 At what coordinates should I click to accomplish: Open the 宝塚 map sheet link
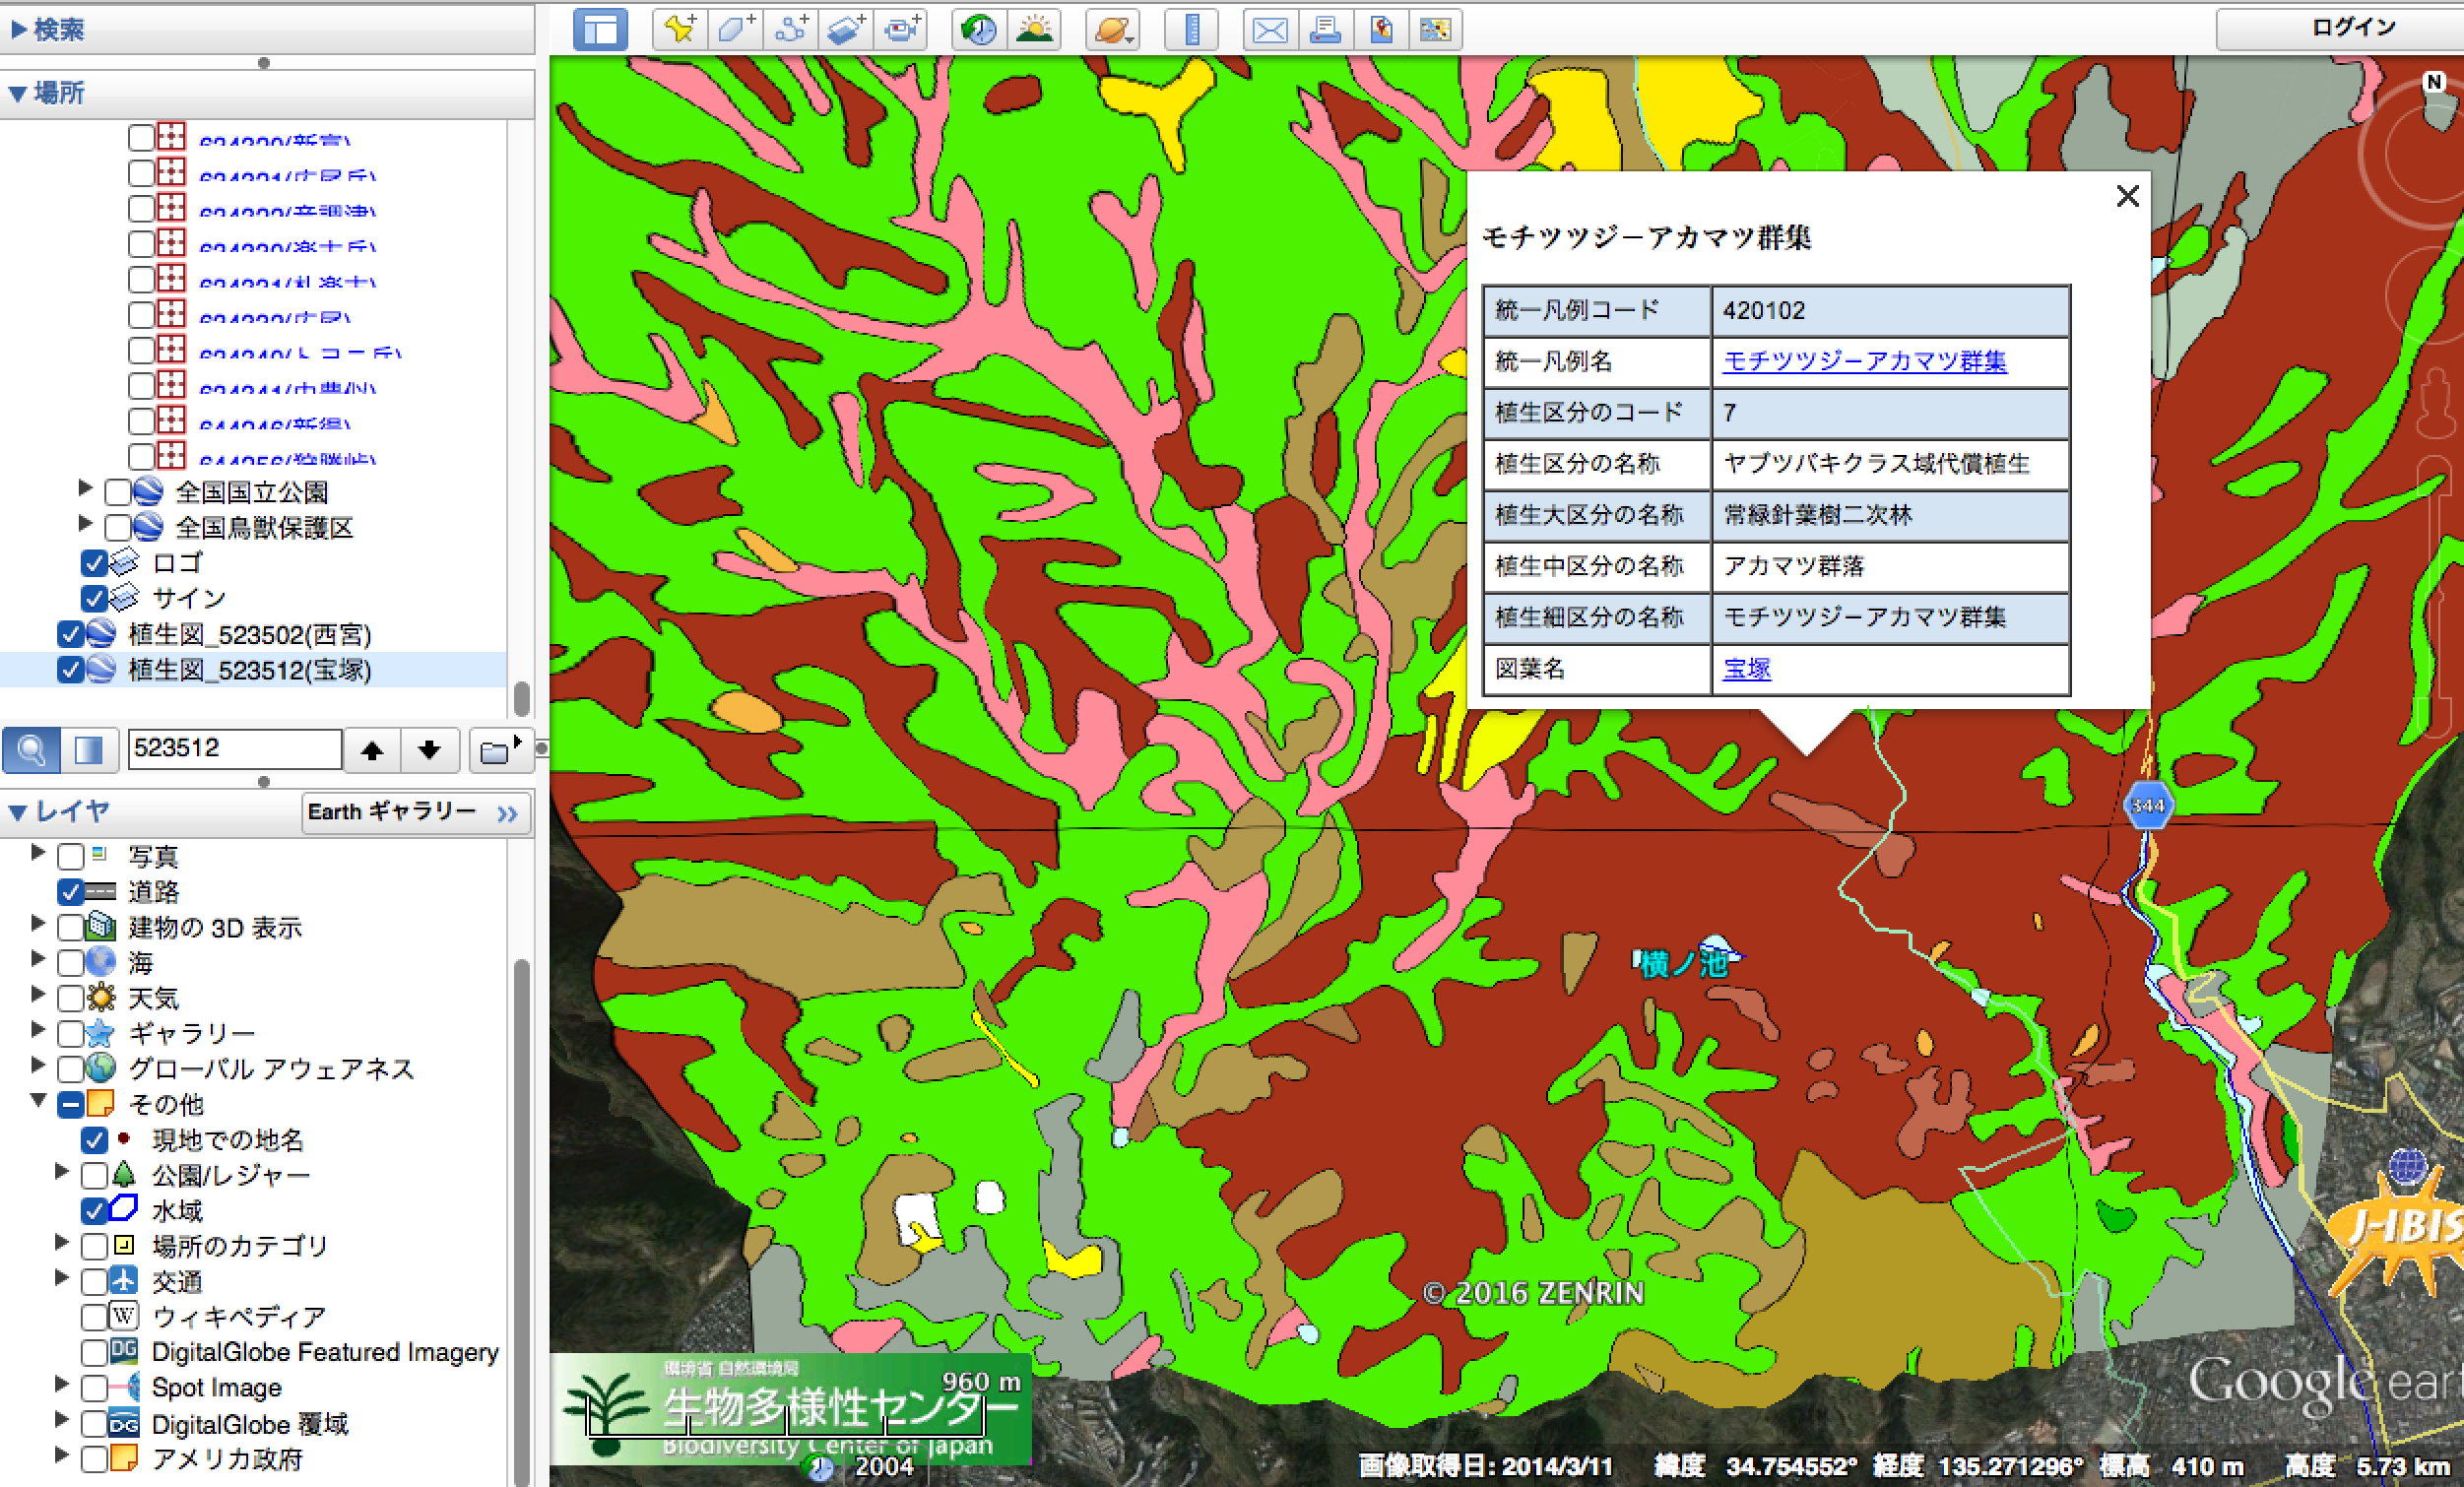tap(1746, 668)
